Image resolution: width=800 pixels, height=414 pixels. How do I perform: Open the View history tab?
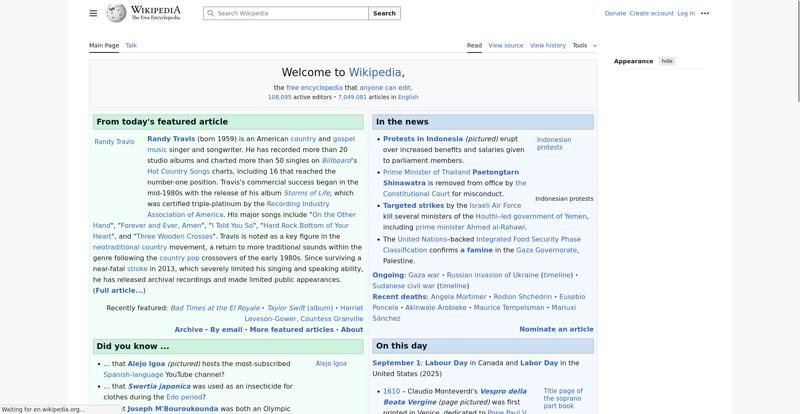click(548, 45)
